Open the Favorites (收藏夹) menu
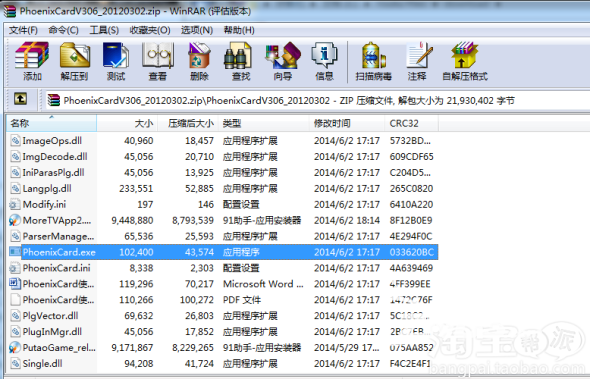This screenshot has width=590, height=379. pyautogui.click(x=150, y=30)
